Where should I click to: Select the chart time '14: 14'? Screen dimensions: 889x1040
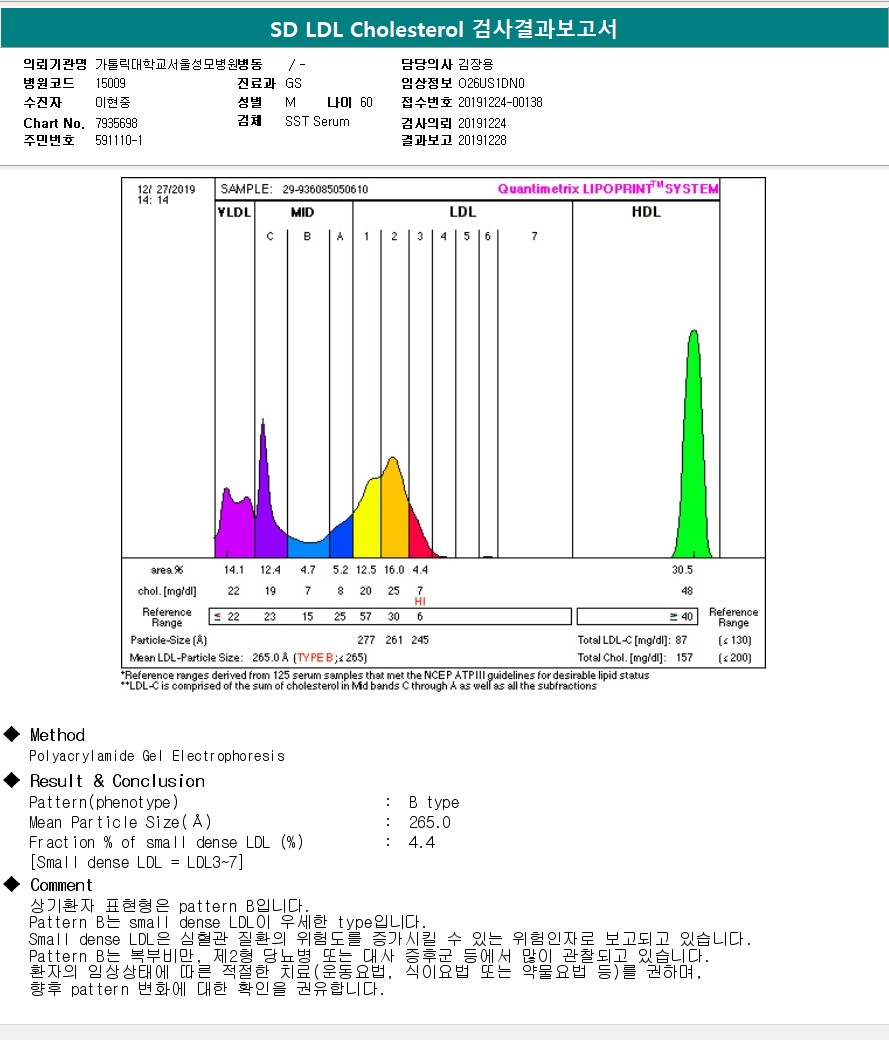coord(153,200)
